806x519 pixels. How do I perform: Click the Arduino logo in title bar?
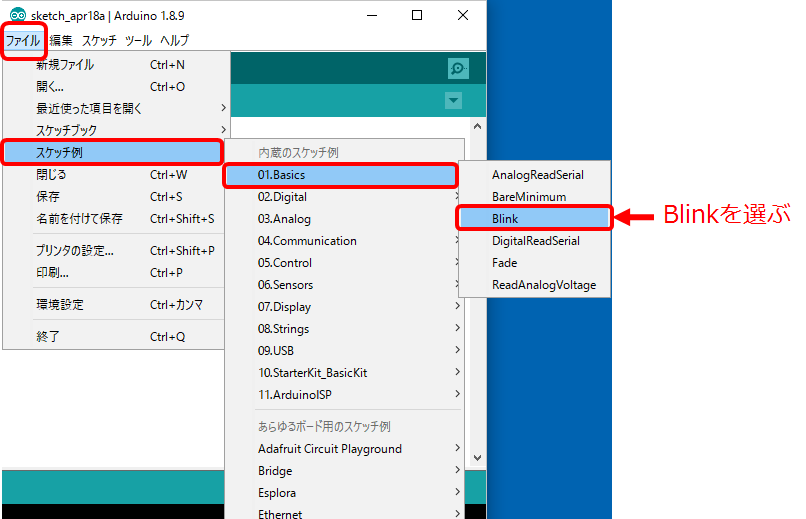(18, 15)
